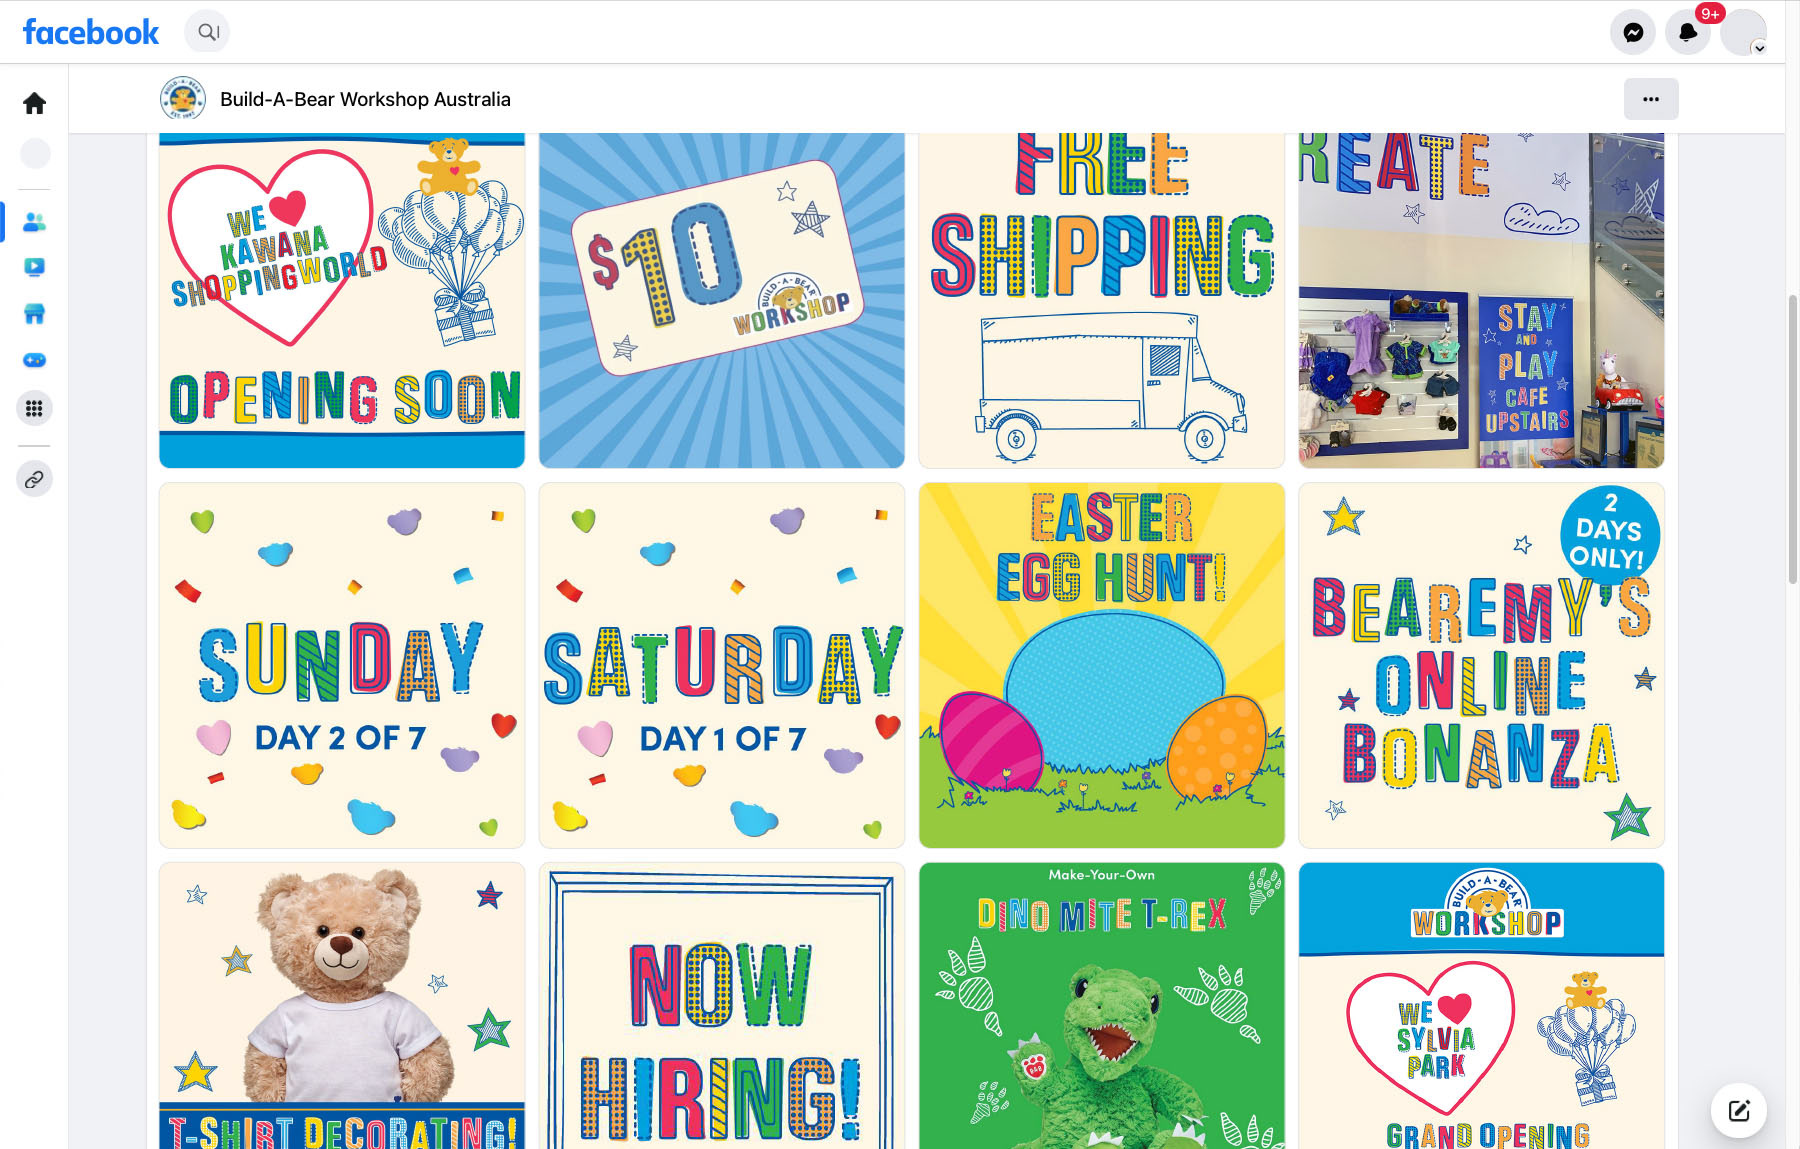The height and width of the screenshot is (1149, 1800).
Task: Open the Easter Egg Hunt photo
Action: pos(1101,665)
